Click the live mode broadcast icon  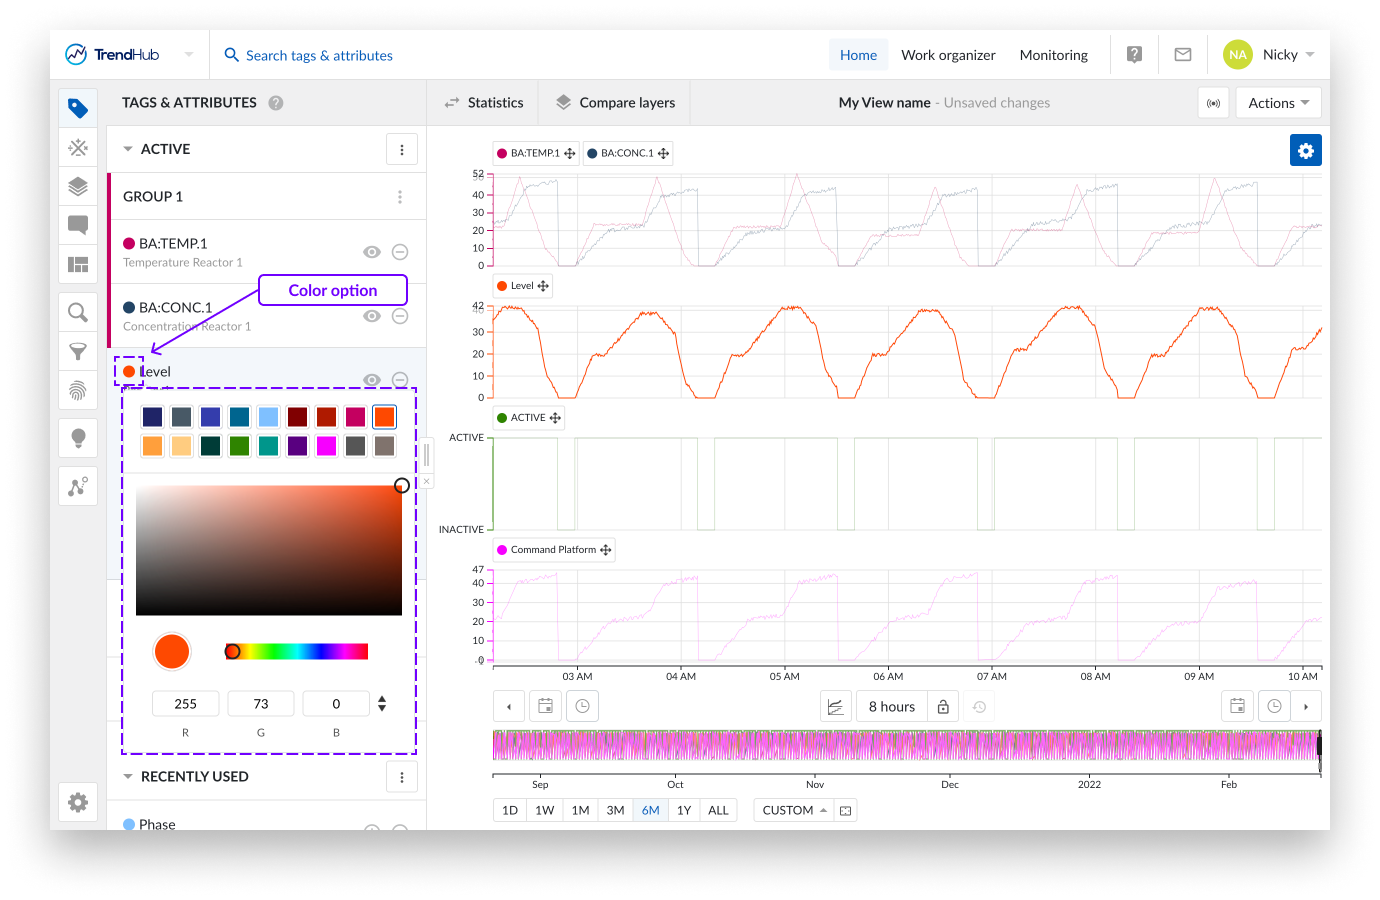point(1213,103)
